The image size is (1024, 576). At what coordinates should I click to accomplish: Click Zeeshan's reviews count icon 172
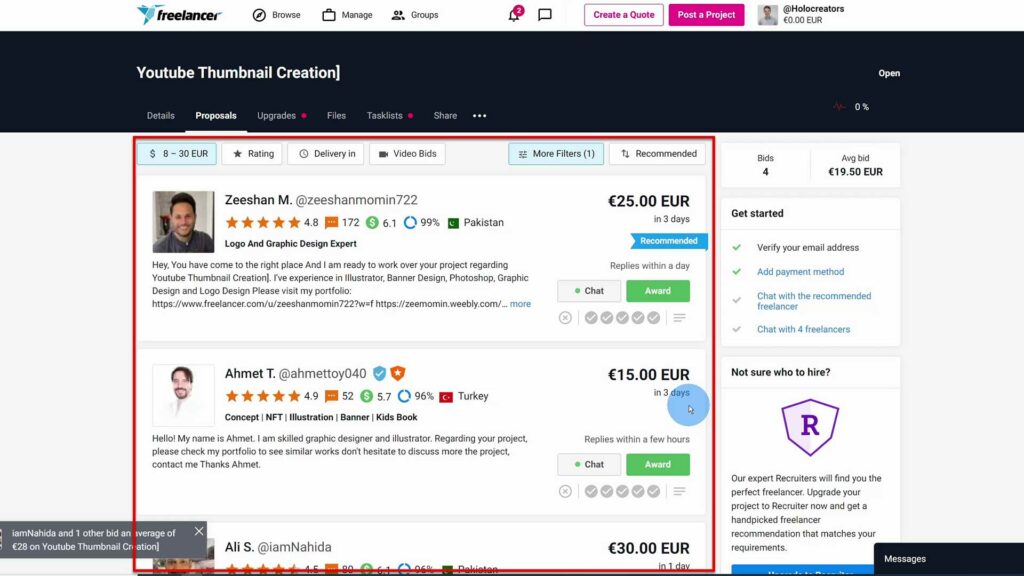[332, 223]
